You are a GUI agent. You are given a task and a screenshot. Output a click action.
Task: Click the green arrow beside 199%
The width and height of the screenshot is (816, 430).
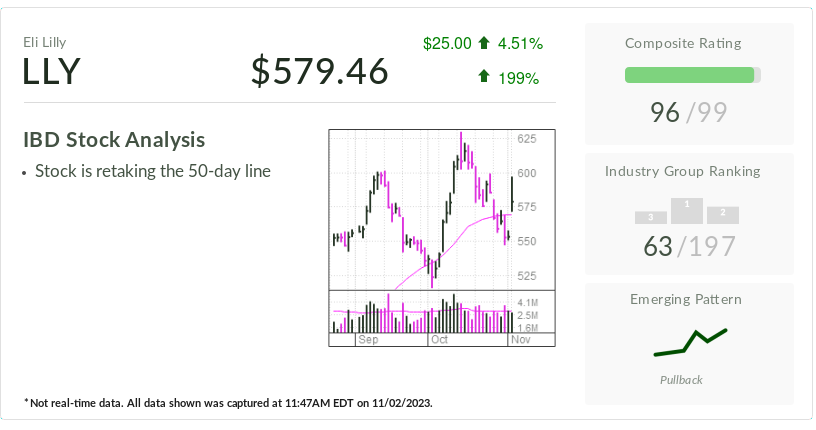[485, 77]
